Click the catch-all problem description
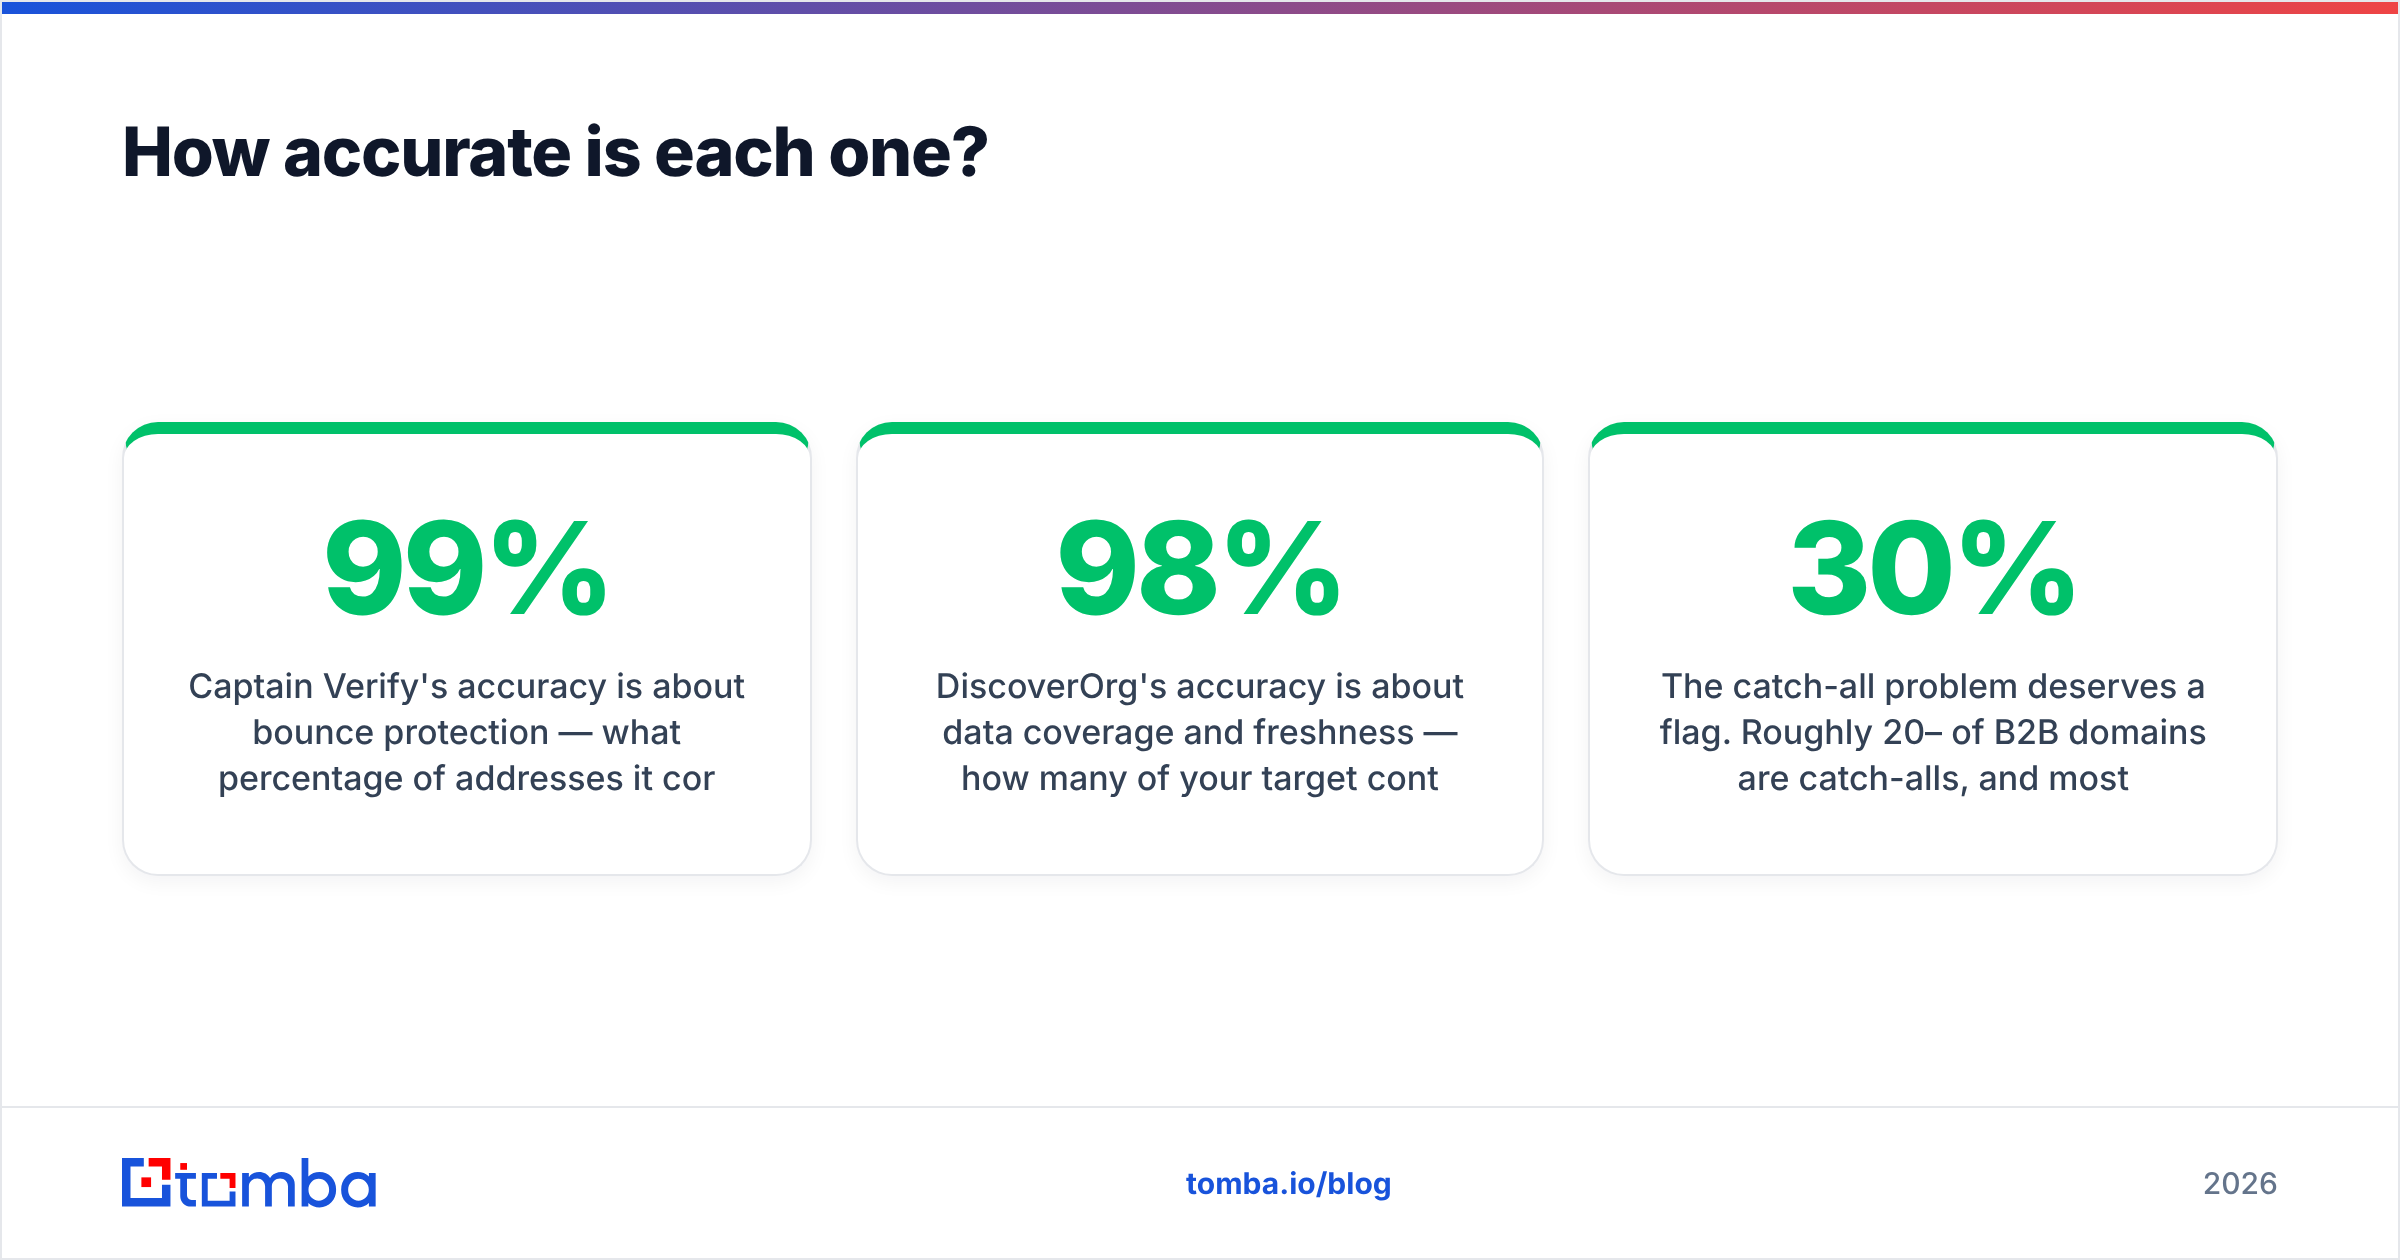This screenshot has width=2400, height=1260. 1932,732
